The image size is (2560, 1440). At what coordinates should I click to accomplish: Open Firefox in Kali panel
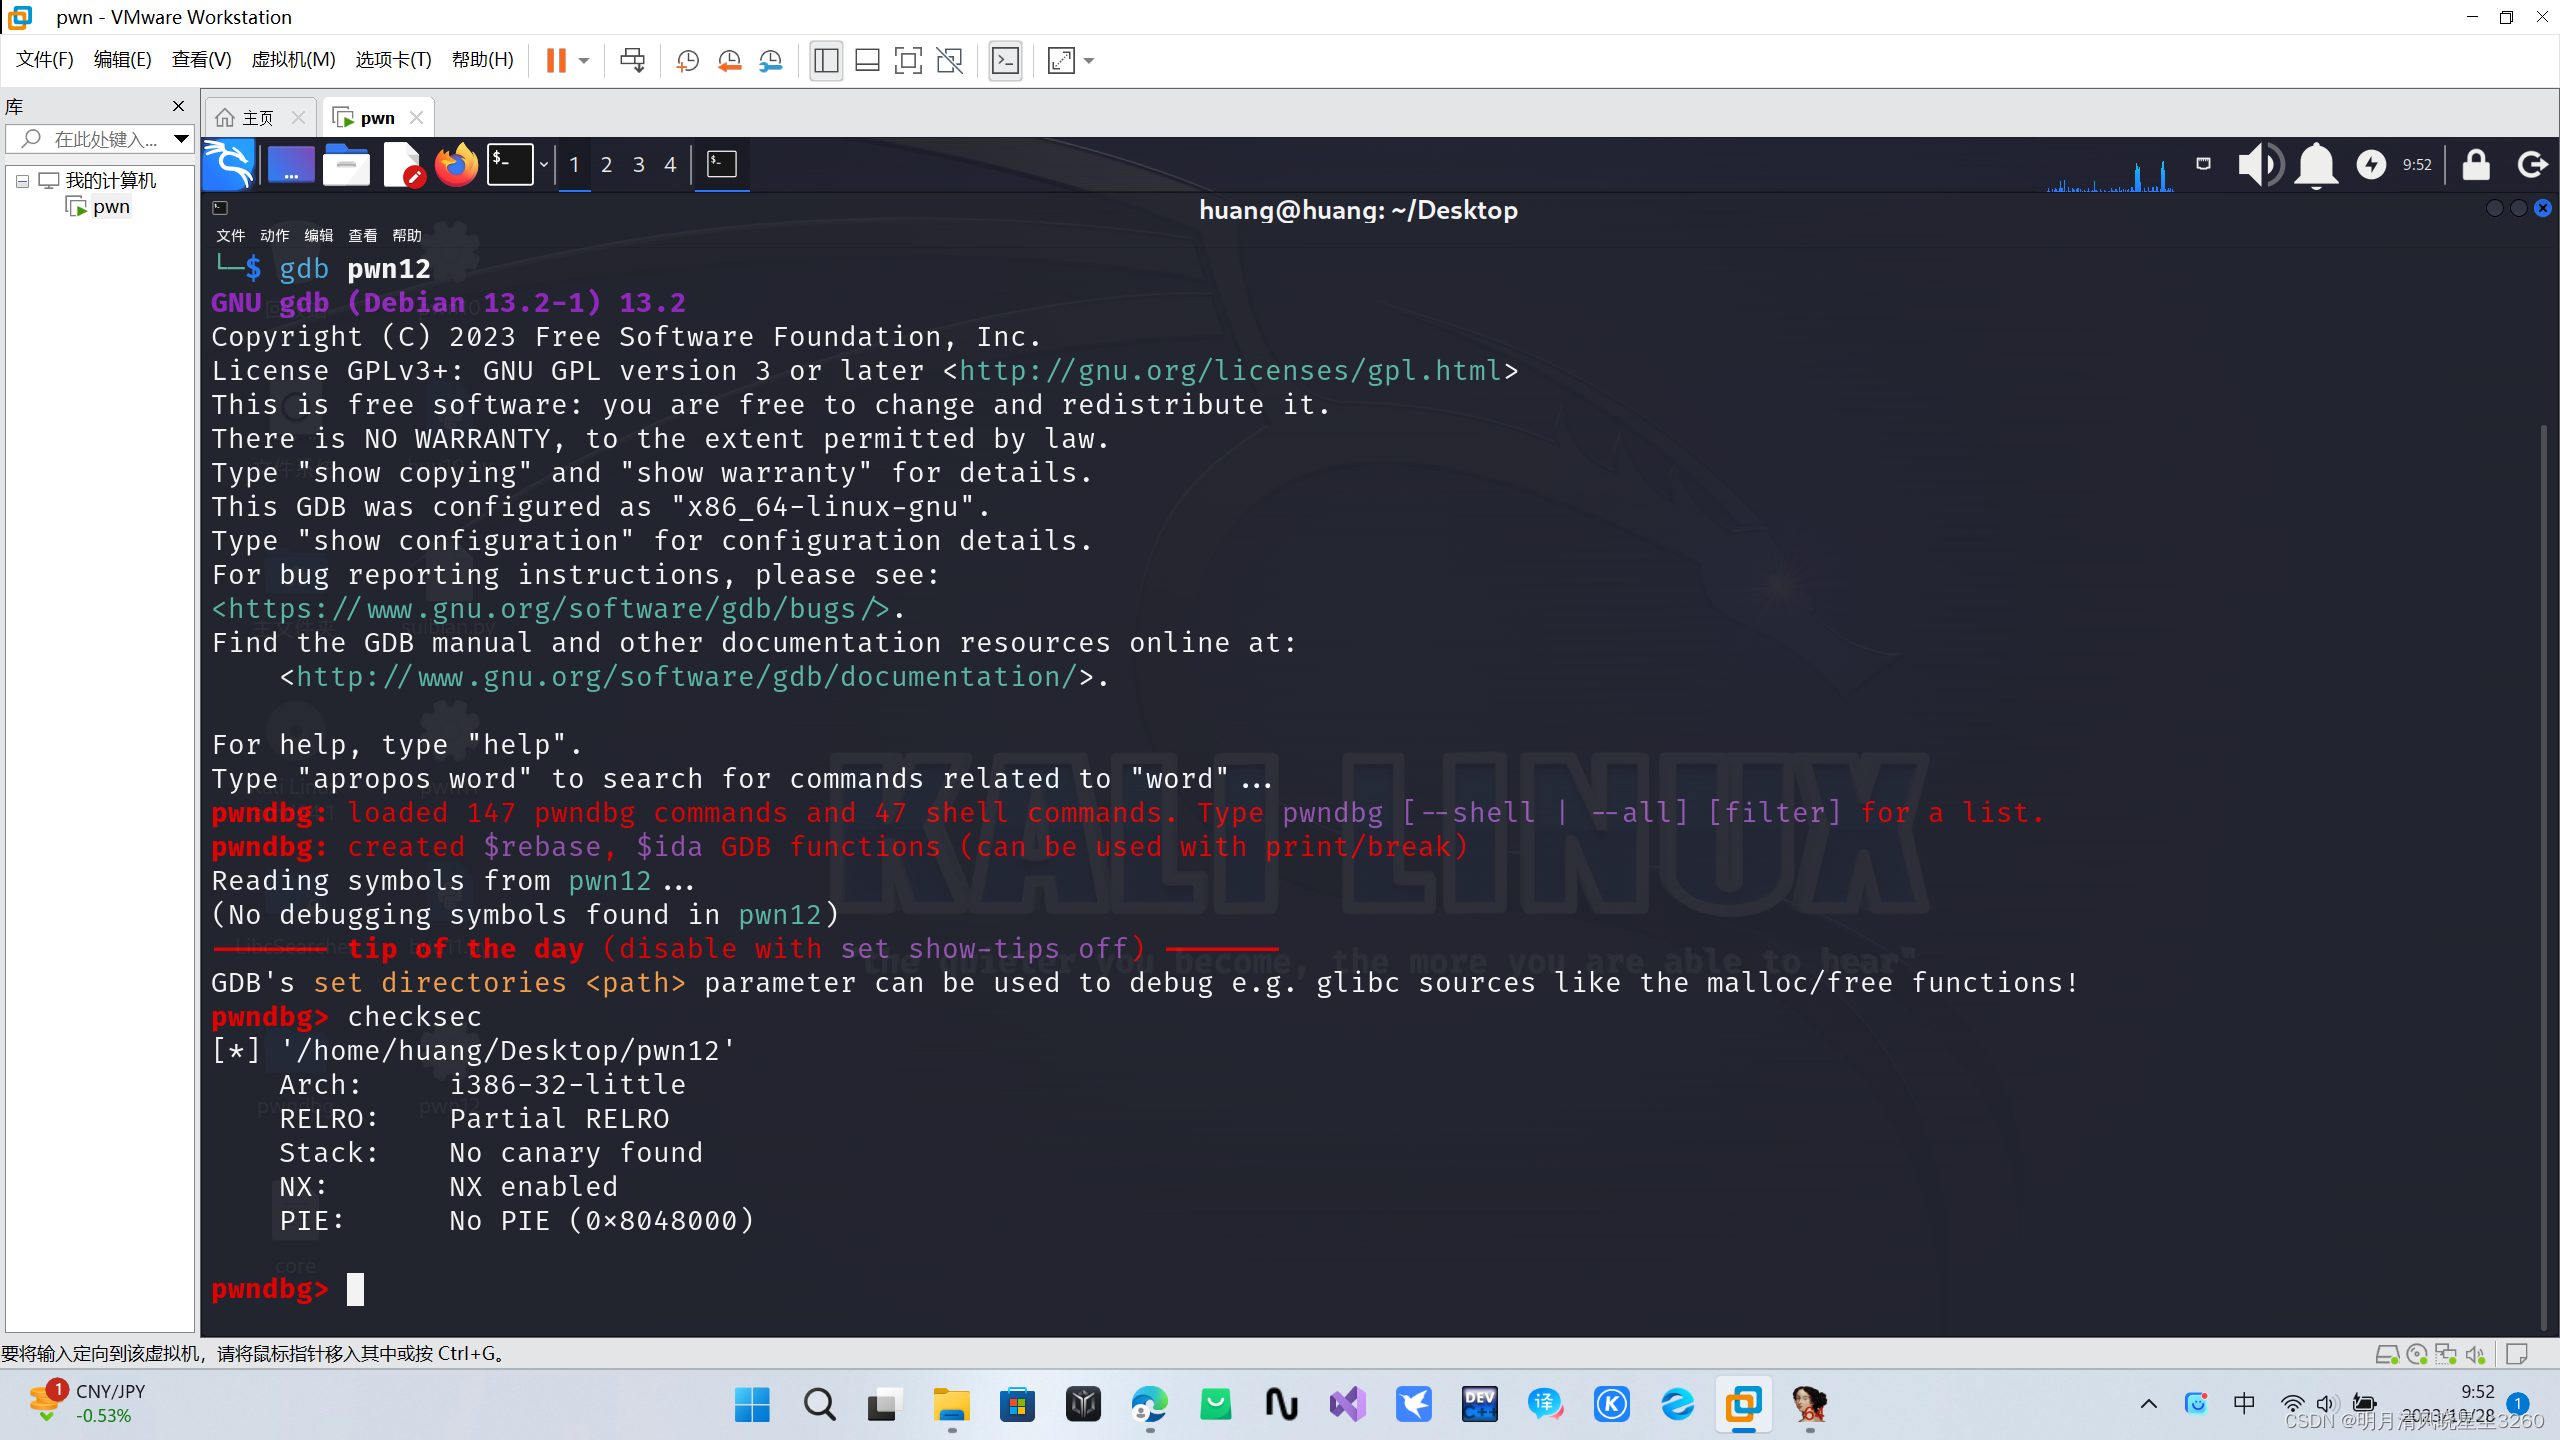pyautogui.click(x=457, y=165)
